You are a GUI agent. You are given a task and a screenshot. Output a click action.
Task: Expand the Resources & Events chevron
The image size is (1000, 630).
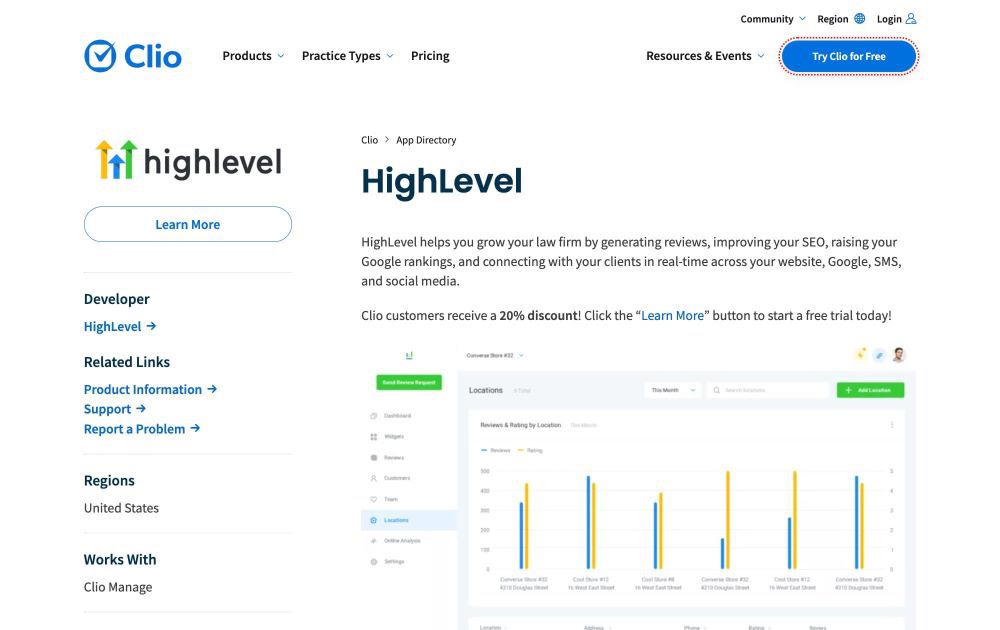761,56
